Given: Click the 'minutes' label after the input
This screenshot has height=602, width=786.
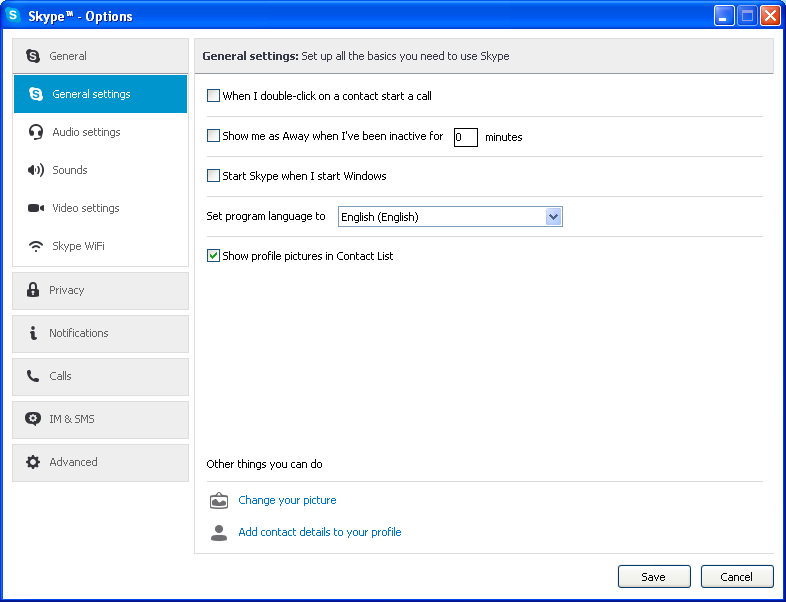Looking at the screenshot, I should click(504, 137).
